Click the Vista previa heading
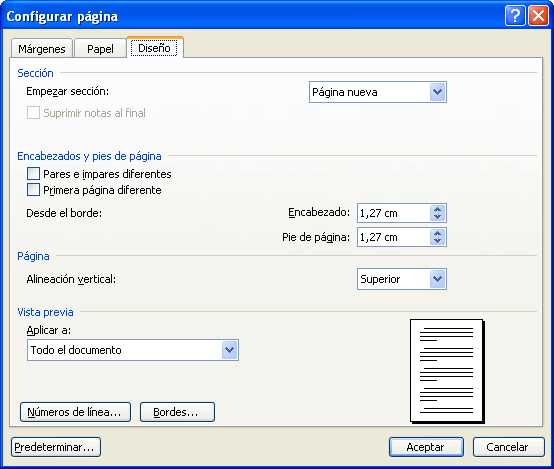This screenshot has width=554, height=469. [46, 312]
